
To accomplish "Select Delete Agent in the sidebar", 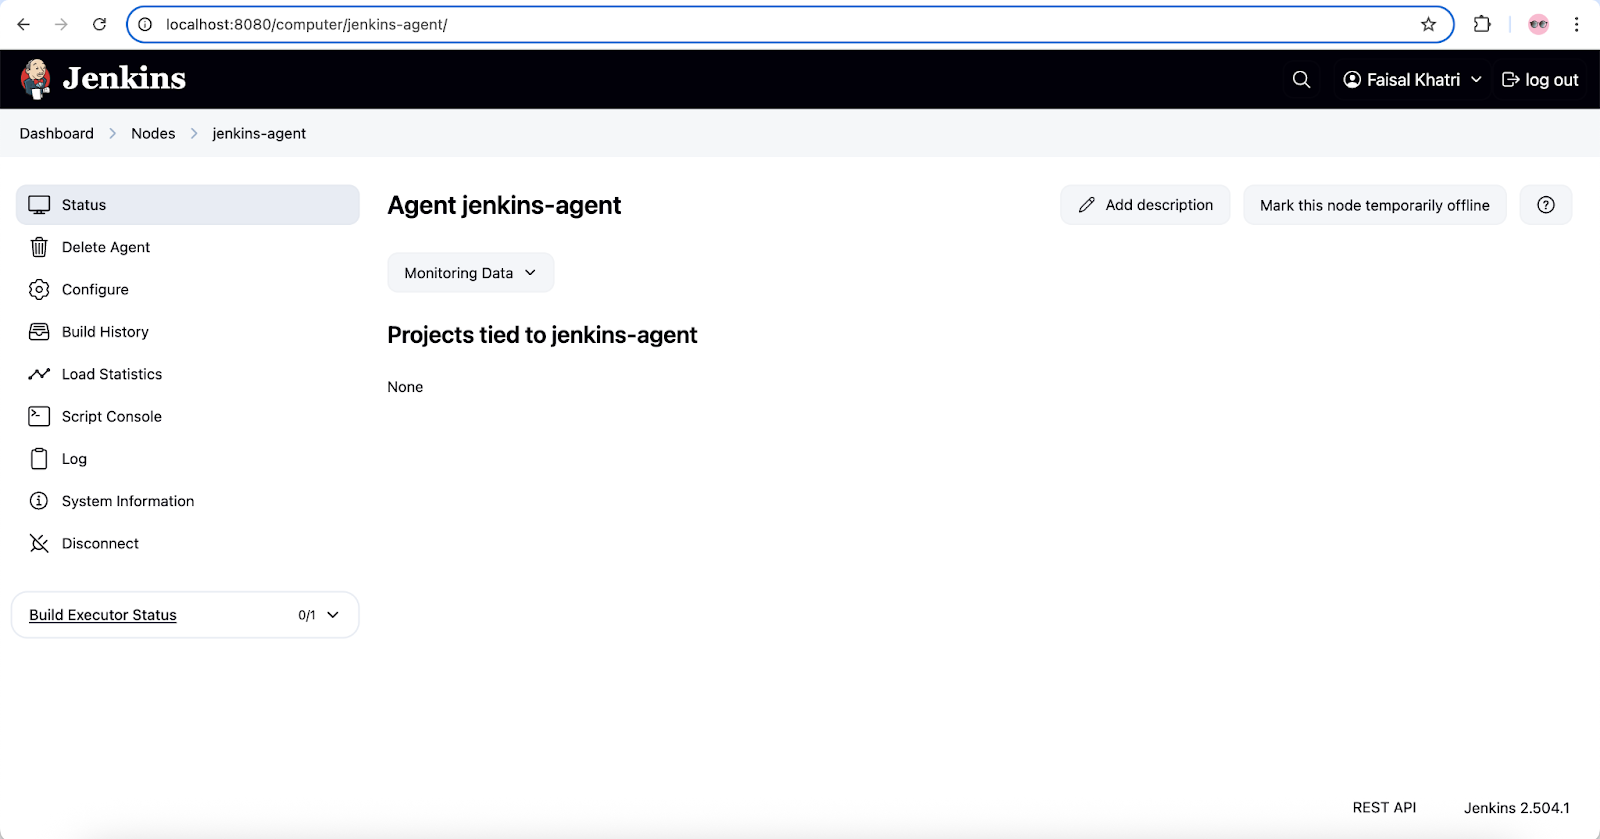I will click(x=188, y=247).
